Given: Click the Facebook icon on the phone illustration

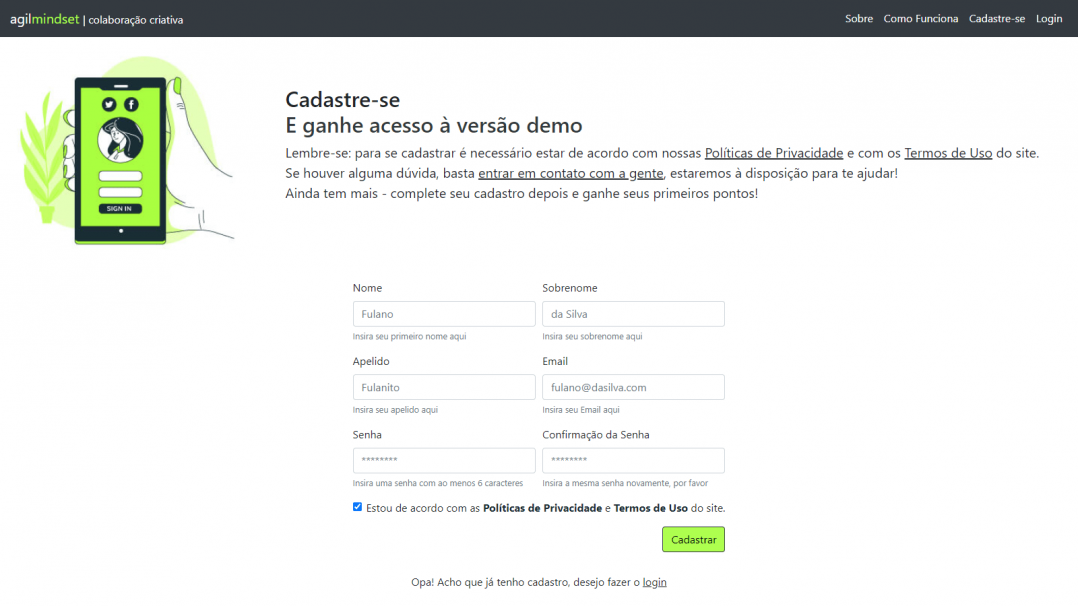Looking at the screenshot, I should [x=131, y=105].
